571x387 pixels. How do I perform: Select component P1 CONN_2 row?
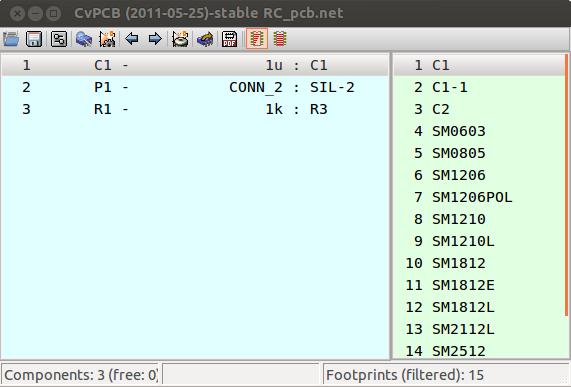[195, 87]
